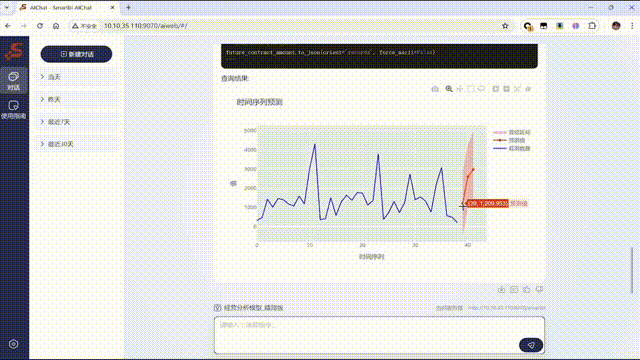
Task: Click the Zoom In chart toolbar icon
Action: pos(496,89)
